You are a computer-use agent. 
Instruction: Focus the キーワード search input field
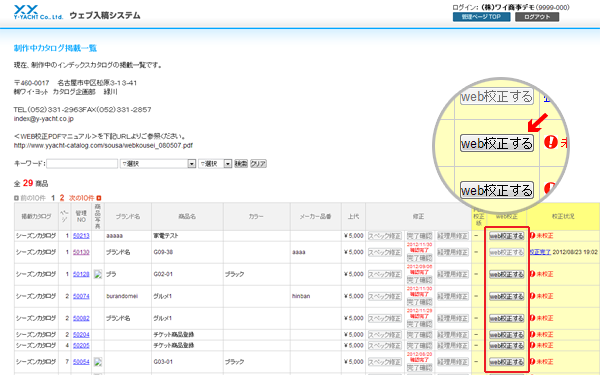pos(82,164)
